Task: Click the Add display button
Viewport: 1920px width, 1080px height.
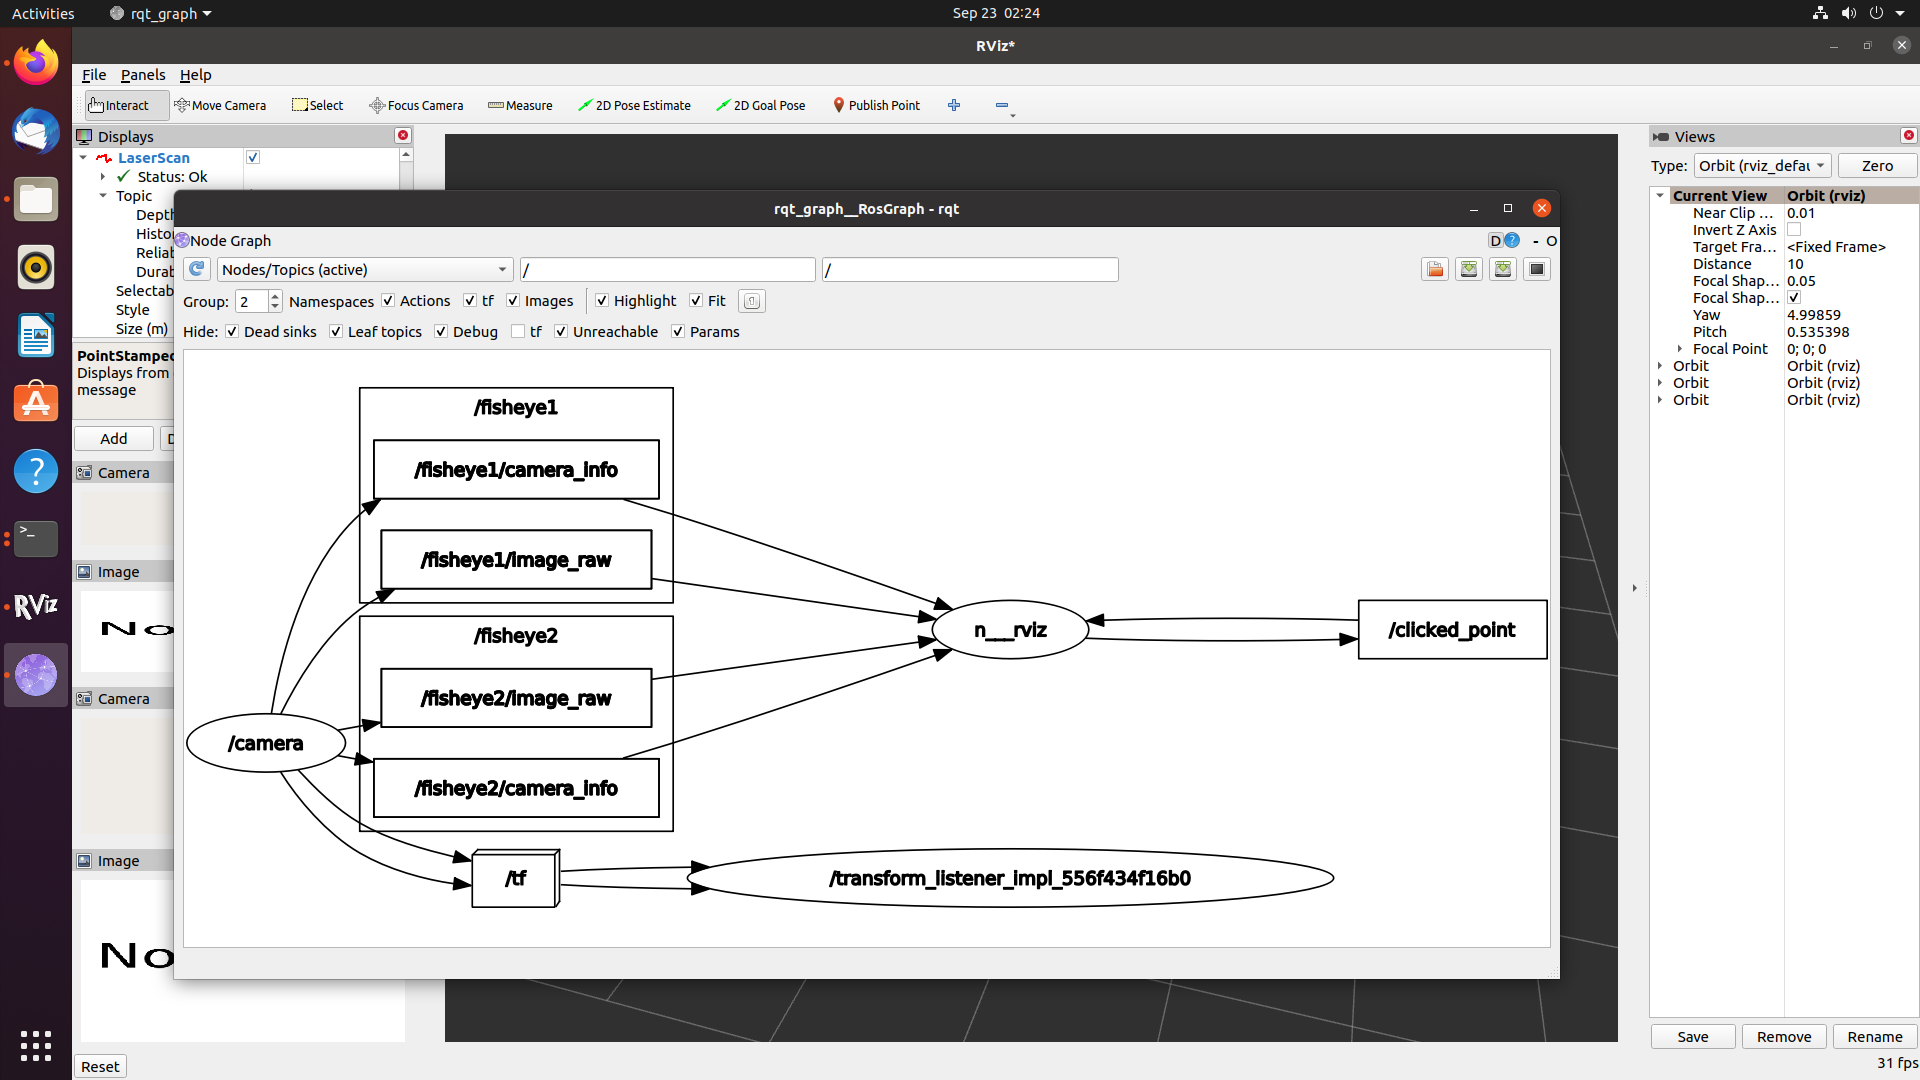Action: [114, 439]
